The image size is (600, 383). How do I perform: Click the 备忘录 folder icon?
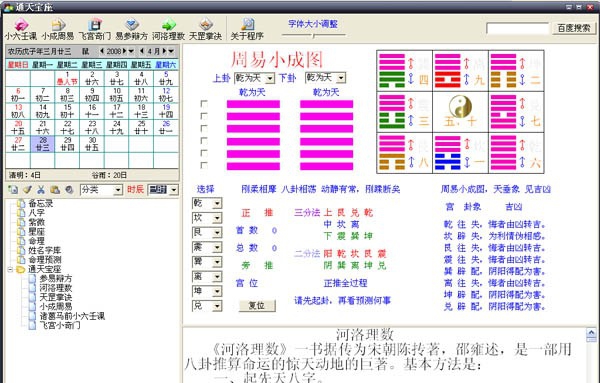pyautogui.click(x=21, y=203)
